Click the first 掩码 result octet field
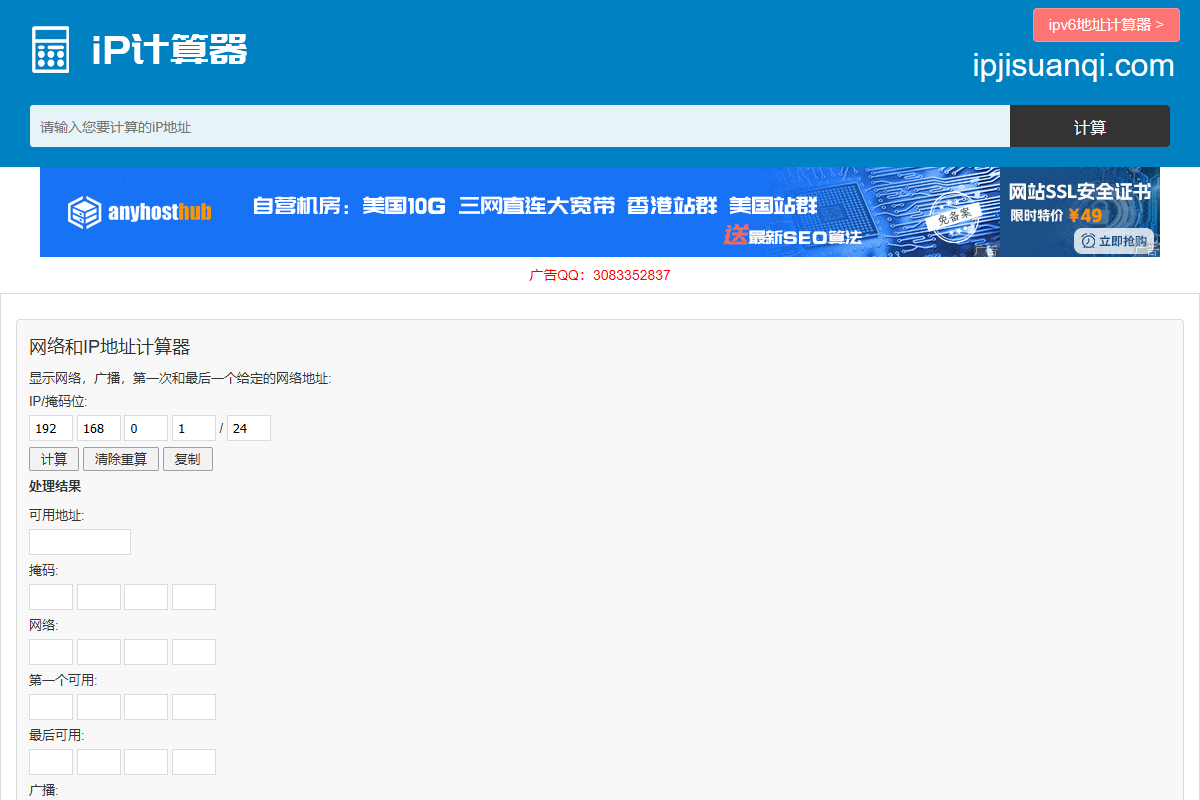Viewport: 1200px width, 800px height. pos(51,597)
